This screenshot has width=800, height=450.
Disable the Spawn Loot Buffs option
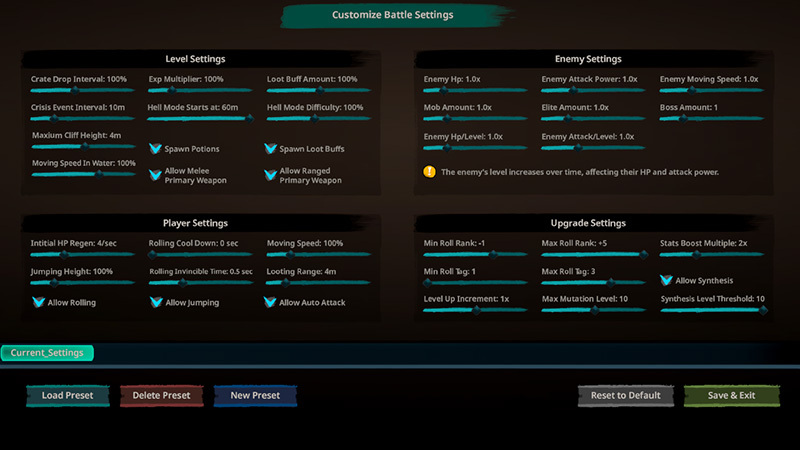271,149
